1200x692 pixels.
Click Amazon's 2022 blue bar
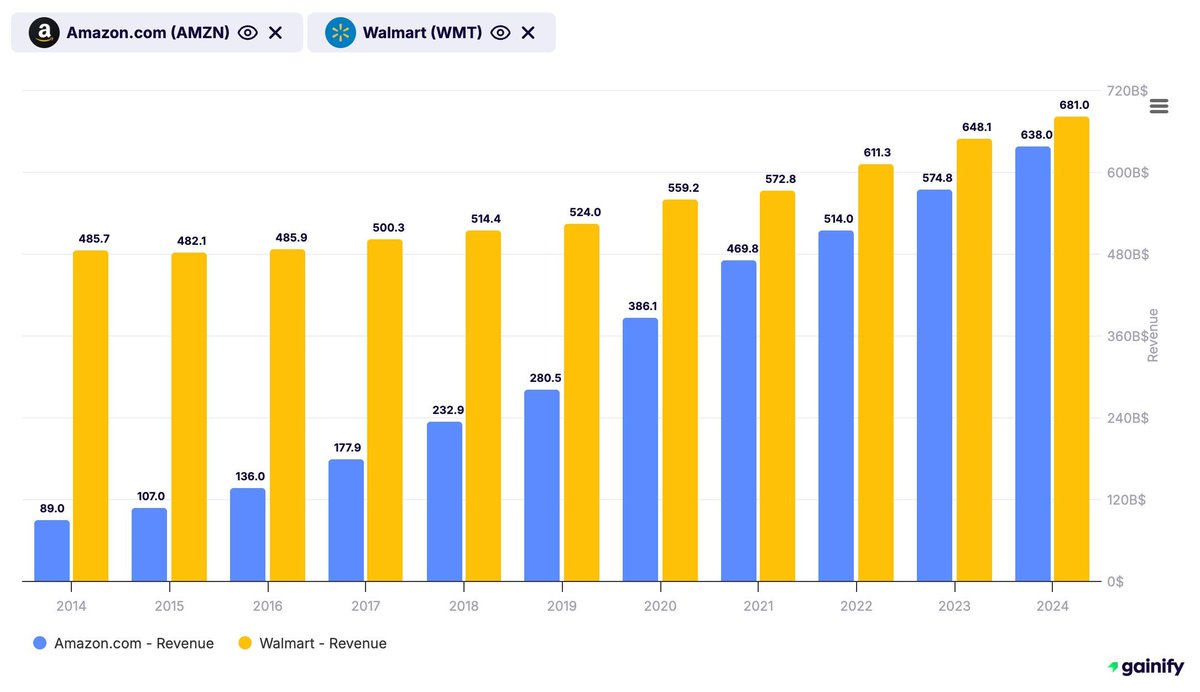click(836, 405)
